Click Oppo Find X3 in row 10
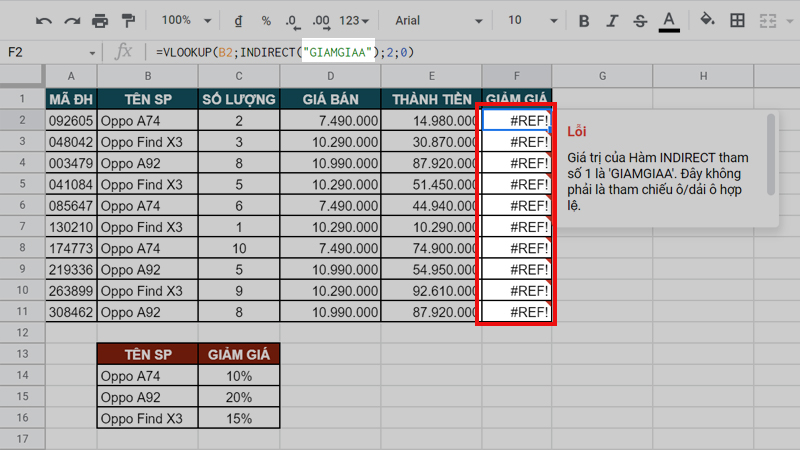 click(147, 291)
